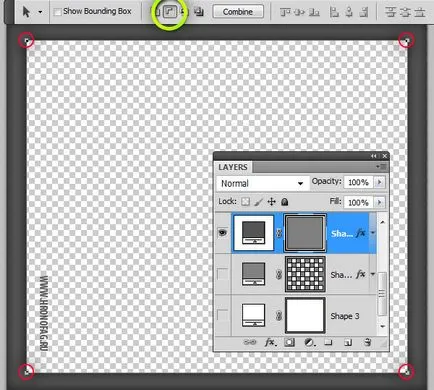Viewport: 434px width, 390px height.
Task: Click the Add layer mask icon
Action: pos(289,342)
